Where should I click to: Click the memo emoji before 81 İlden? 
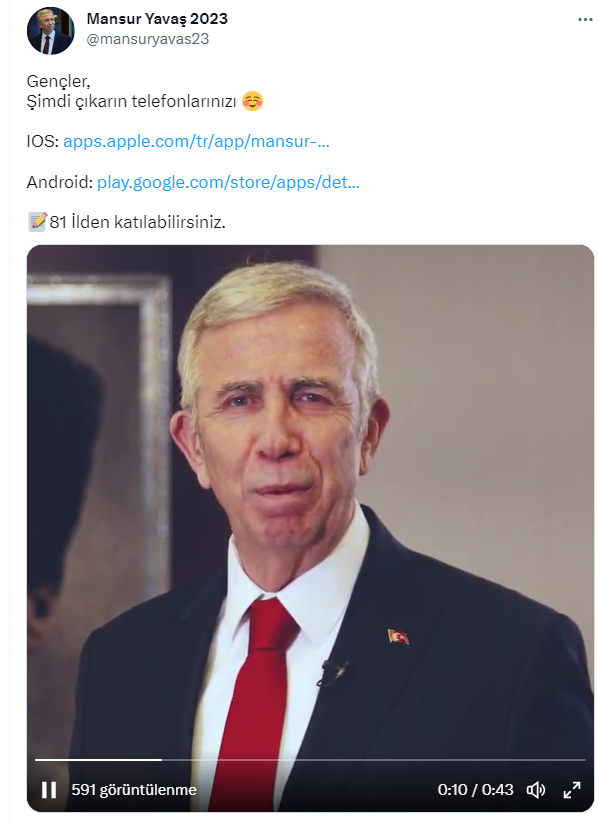(35, 222)
